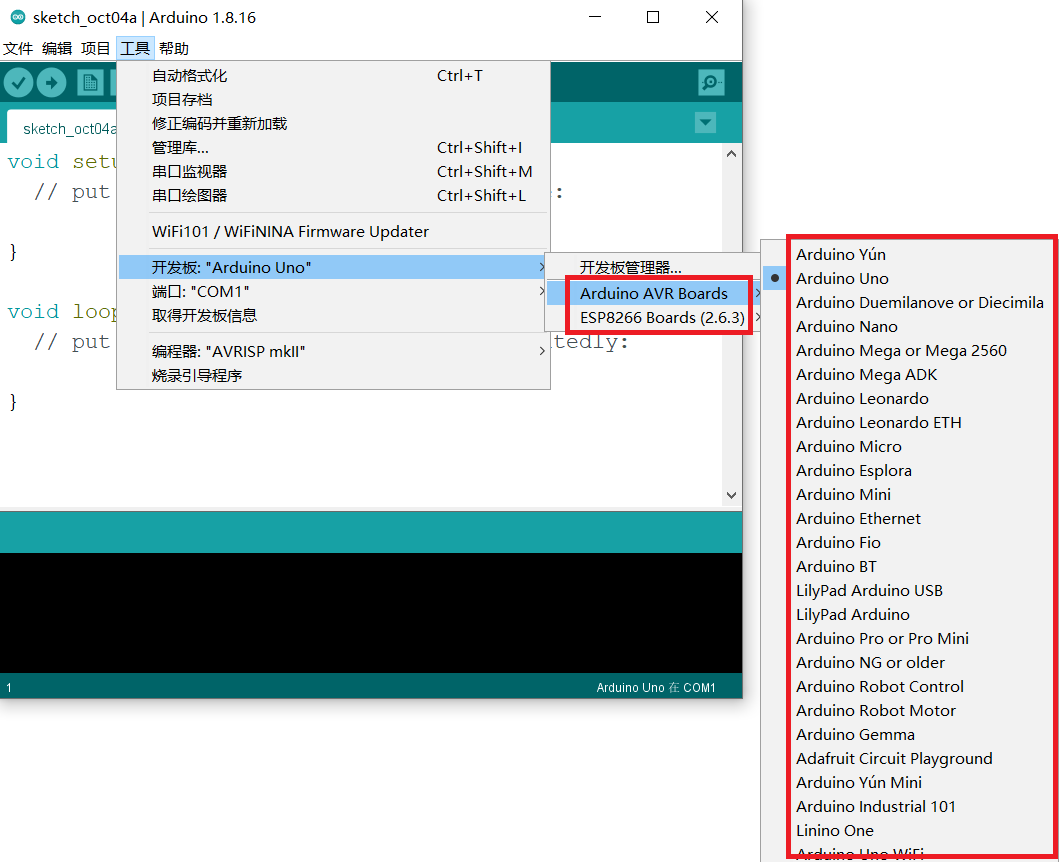Open 串口监视器 menu entry
Image resolution: width=1063 pixels, height=862 pixels.
coord(334,171)
